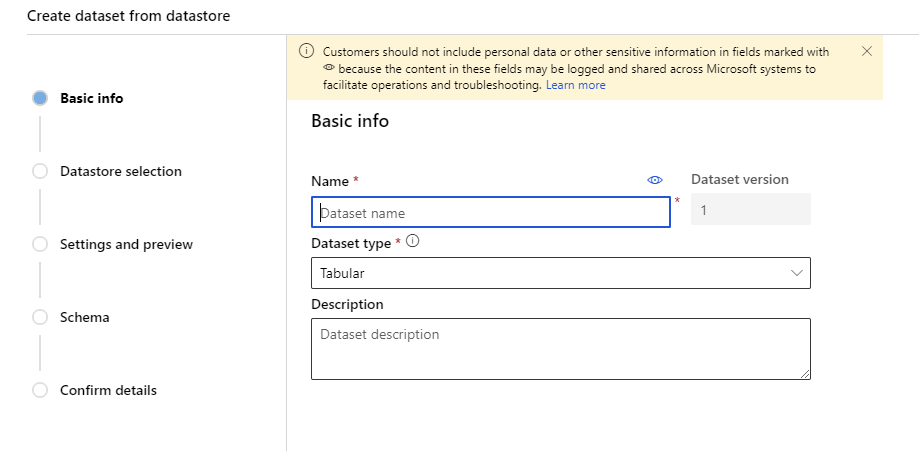
Task: Open the Learn more link
Action: [x=576, y=85]
